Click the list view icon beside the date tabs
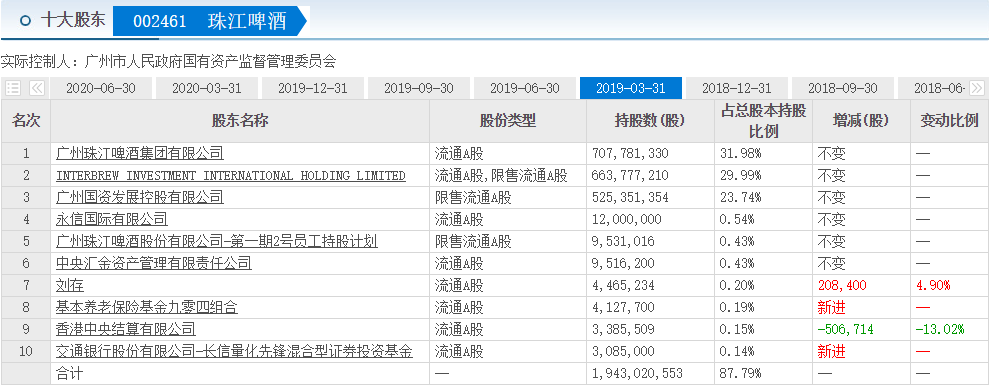 (x=13, y=88)
